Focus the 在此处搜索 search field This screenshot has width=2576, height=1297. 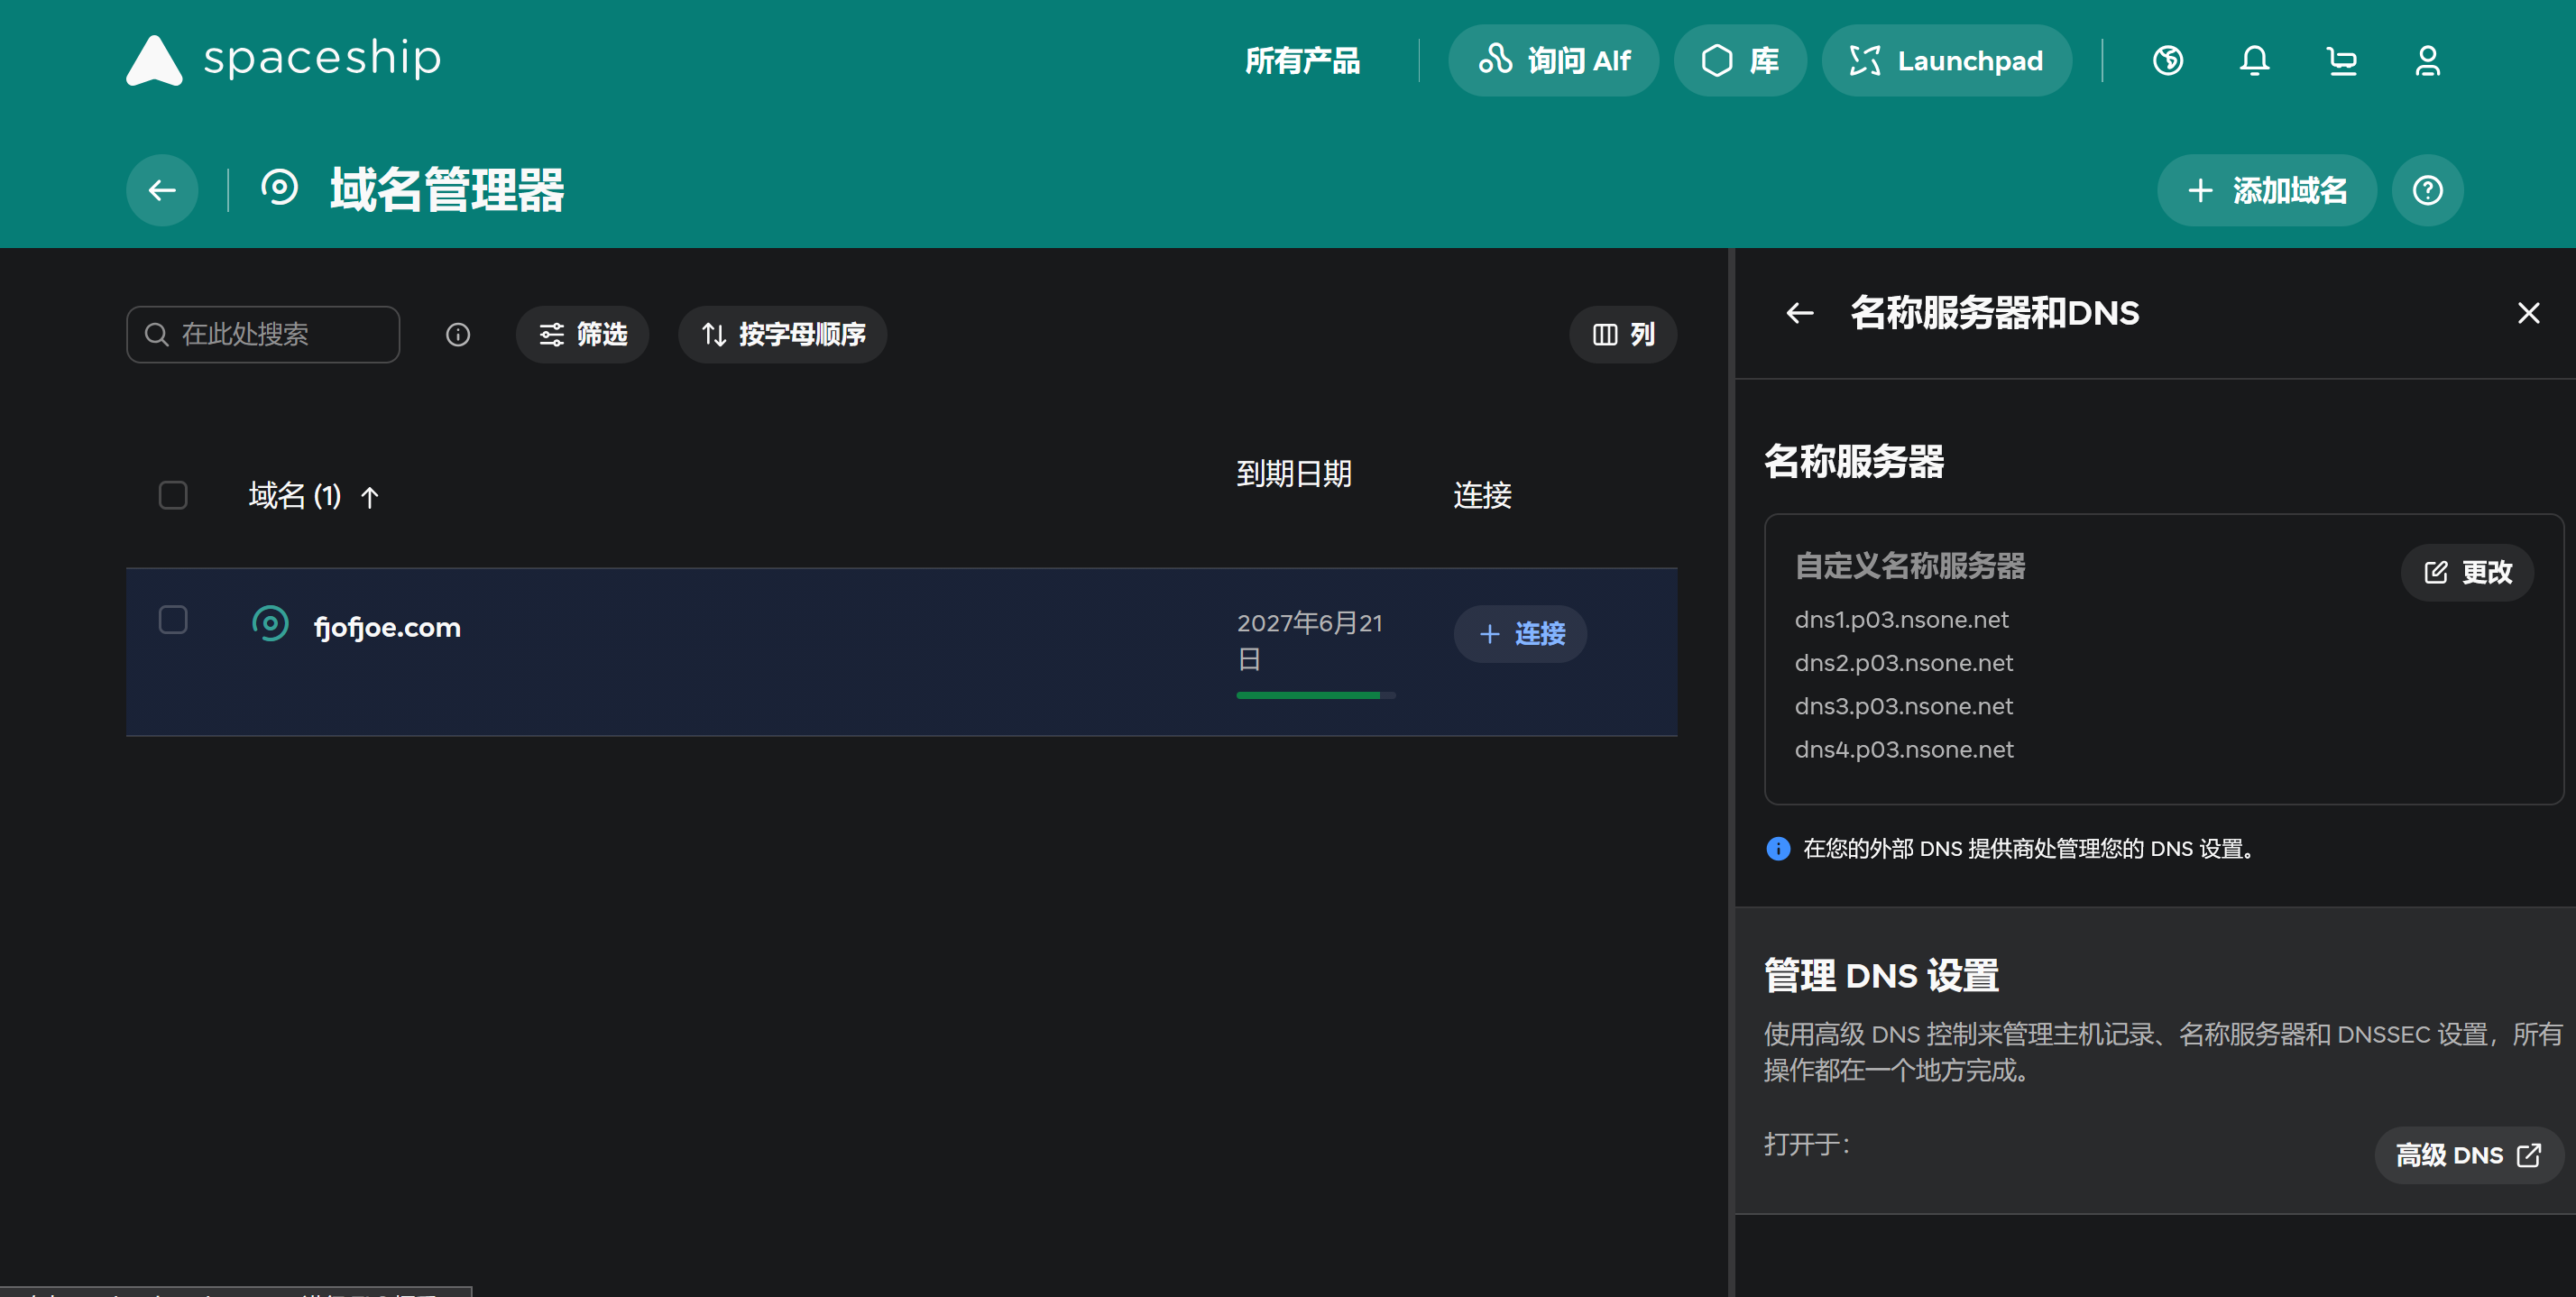263,334
